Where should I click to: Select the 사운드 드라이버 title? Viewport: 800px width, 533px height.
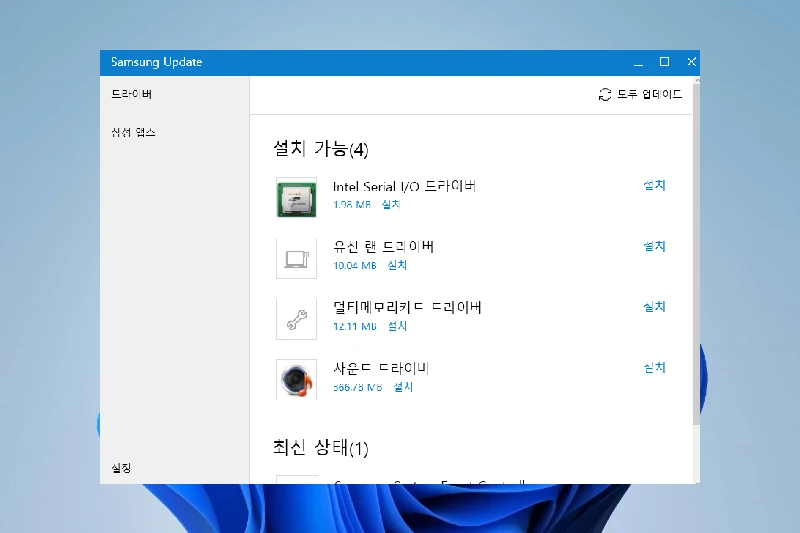pyautogui.click(x=381, y=368)
